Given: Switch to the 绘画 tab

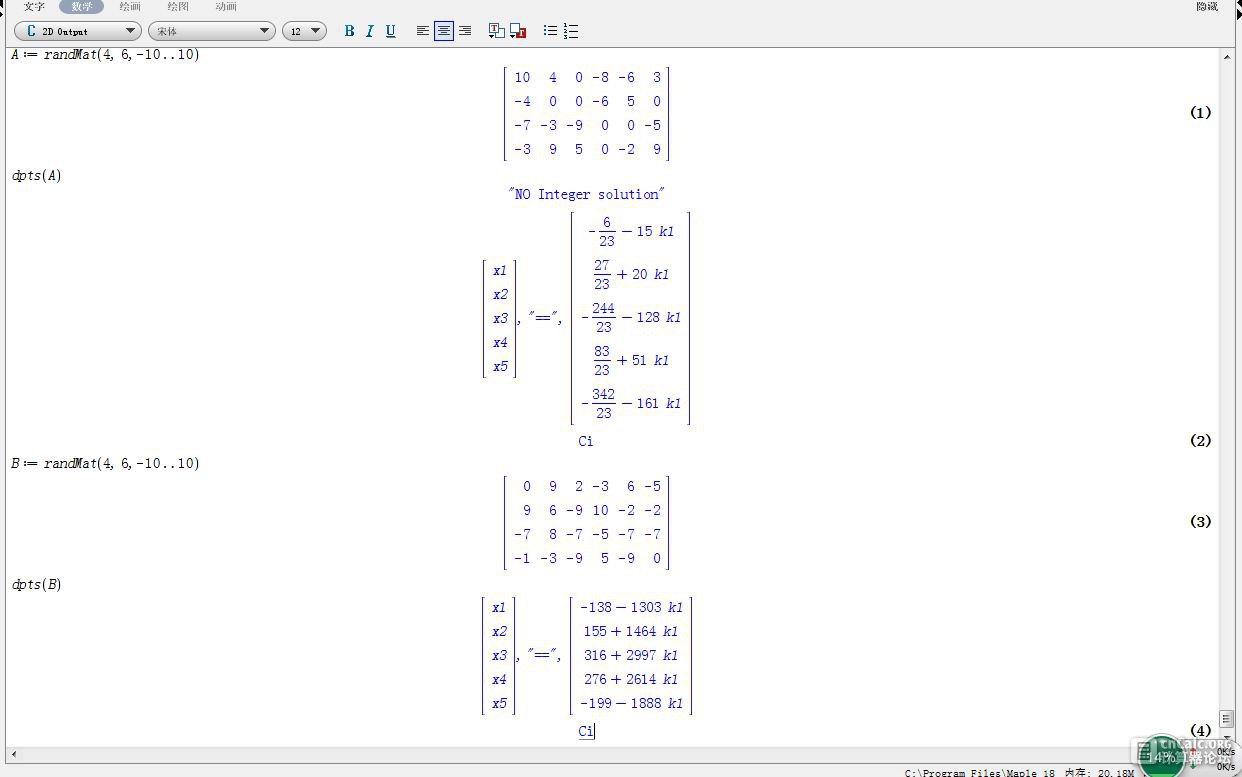Looking at the screenshot, I should point(130,6).
